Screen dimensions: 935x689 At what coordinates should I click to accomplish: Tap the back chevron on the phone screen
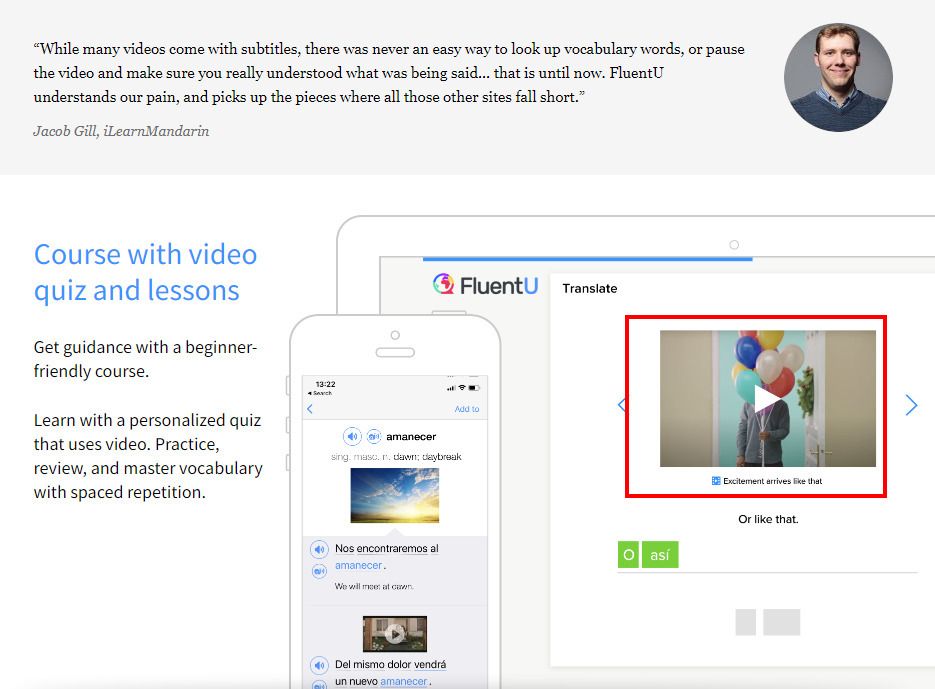click(x=309, y=409)
